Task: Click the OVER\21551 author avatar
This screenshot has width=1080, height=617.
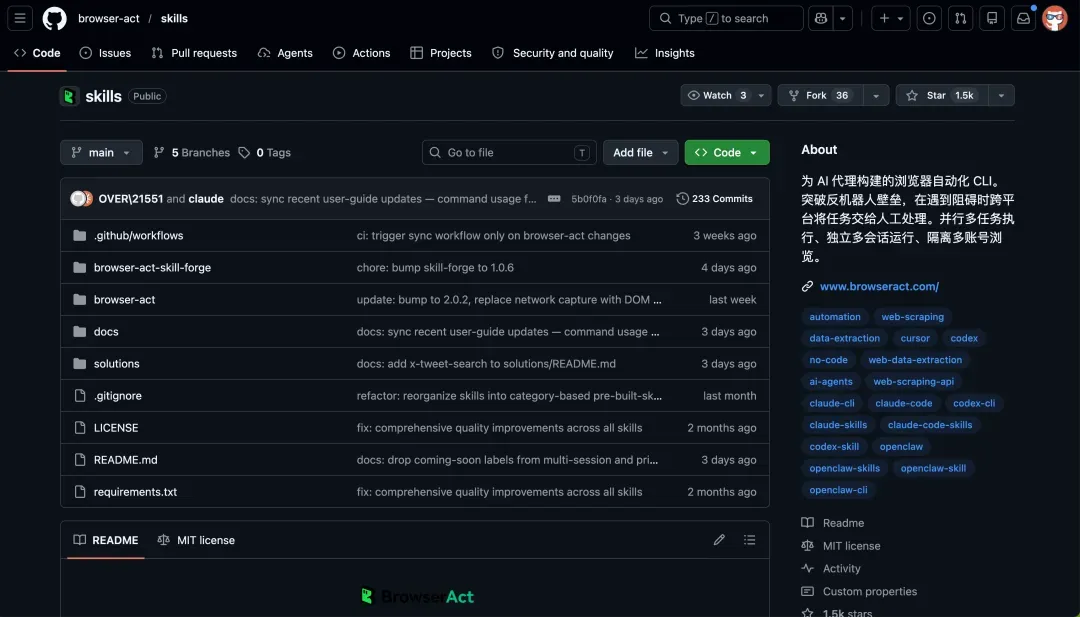Action: [79, 199]
